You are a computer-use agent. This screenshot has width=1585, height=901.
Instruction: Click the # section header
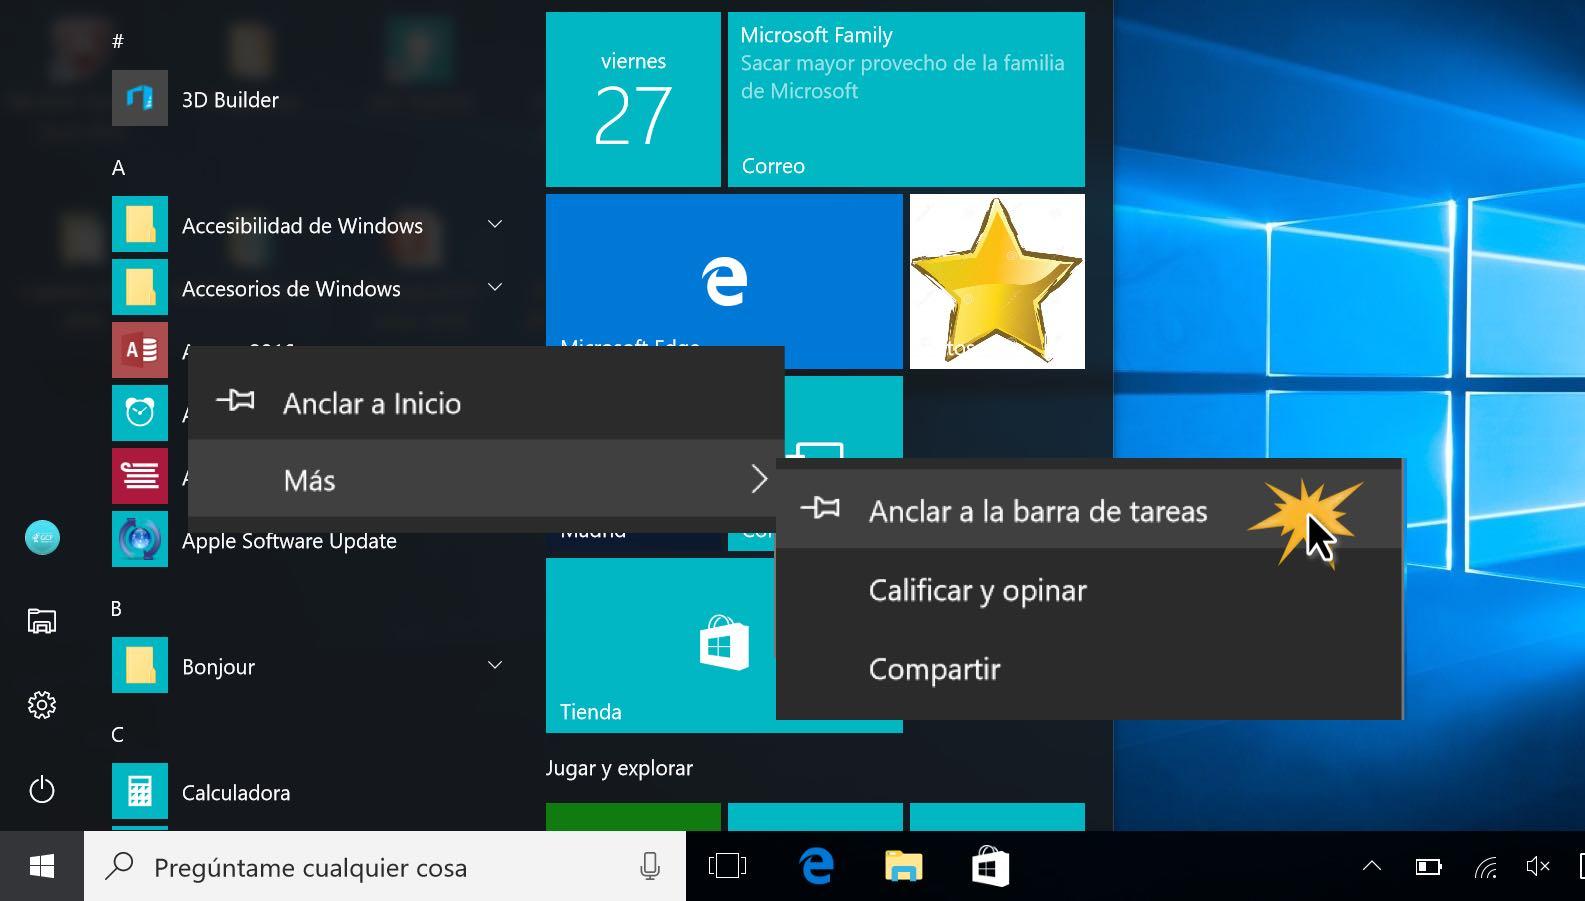pos(118,41)
